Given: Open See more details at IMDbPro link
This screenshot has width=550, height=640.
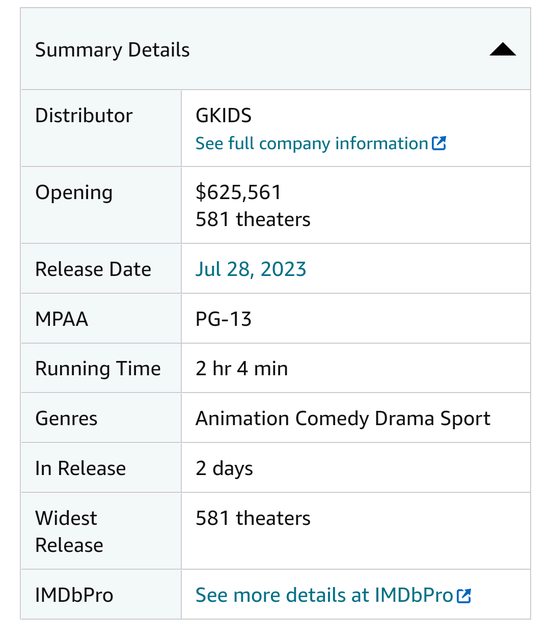Looking at the screenshot, I should 324,595.
